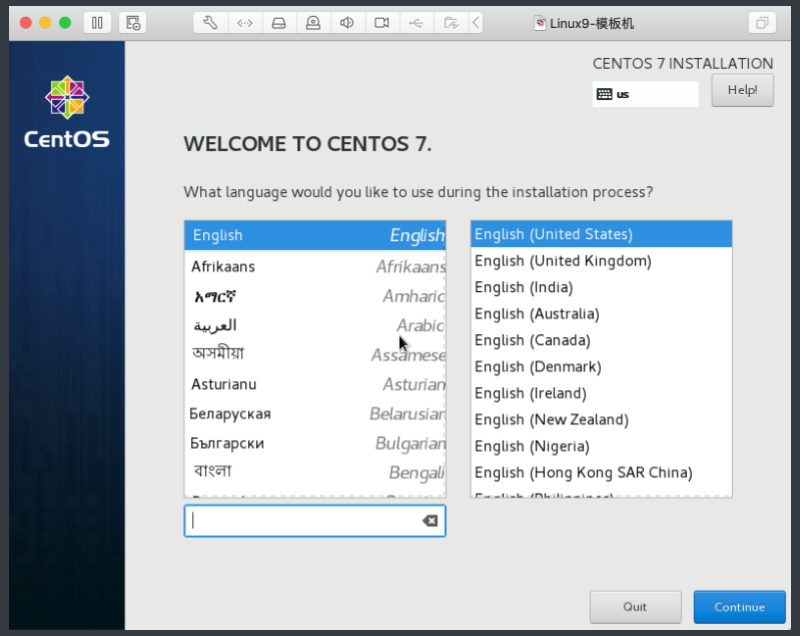Viewport: 800px width, 636px height.
Task: Choose English (Denmark) locale
Action: [601, 367]
